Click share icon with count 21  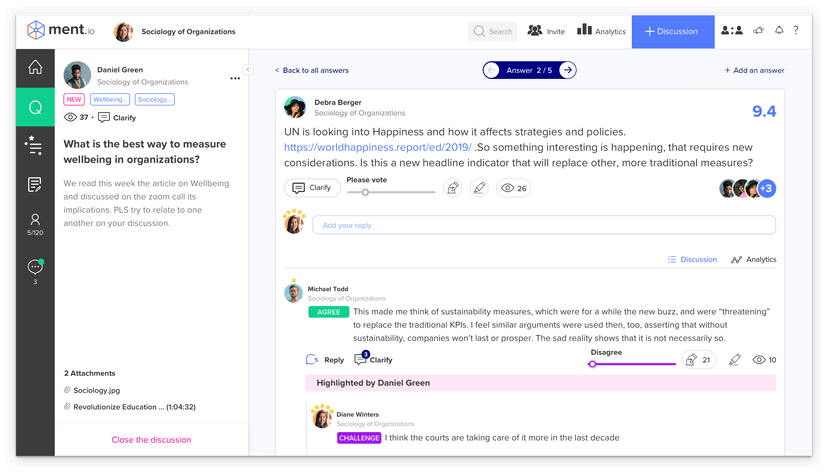tap(699, 360)
